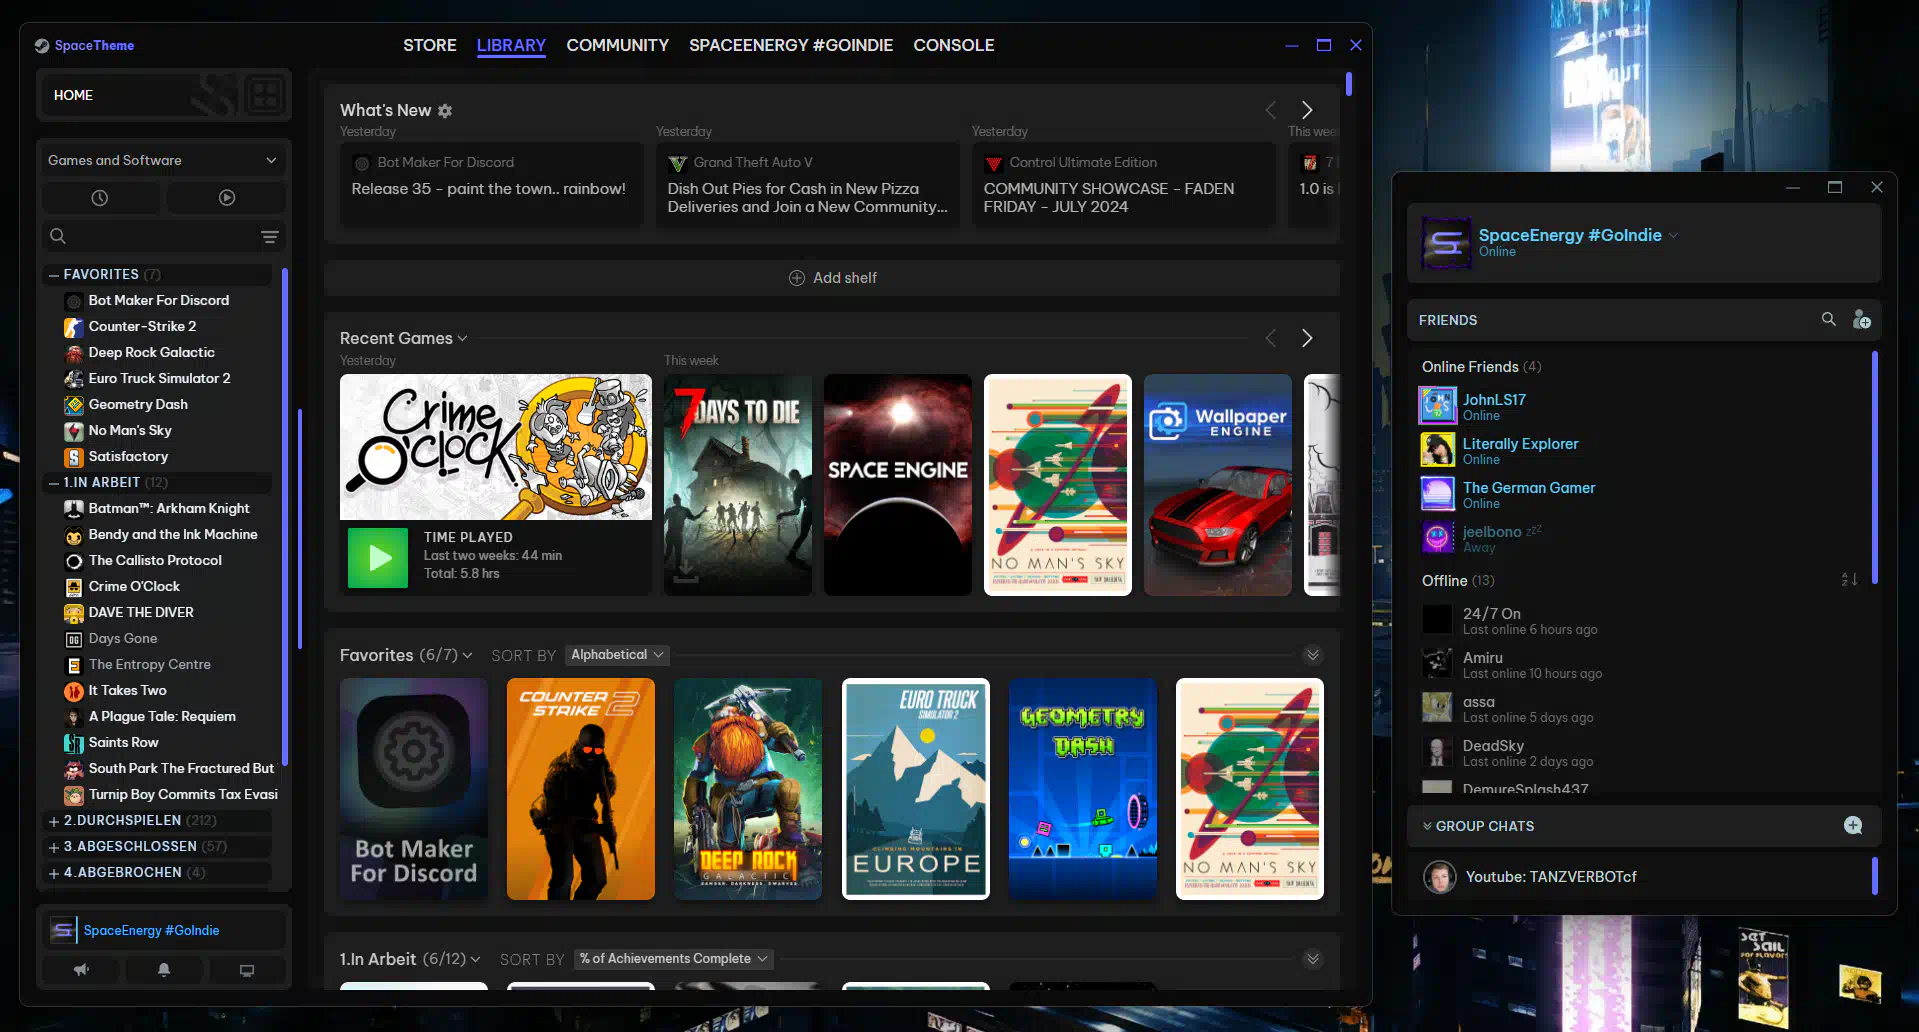
Task: Advance Recent Games shelf to the right
Action: [1306, 338]
